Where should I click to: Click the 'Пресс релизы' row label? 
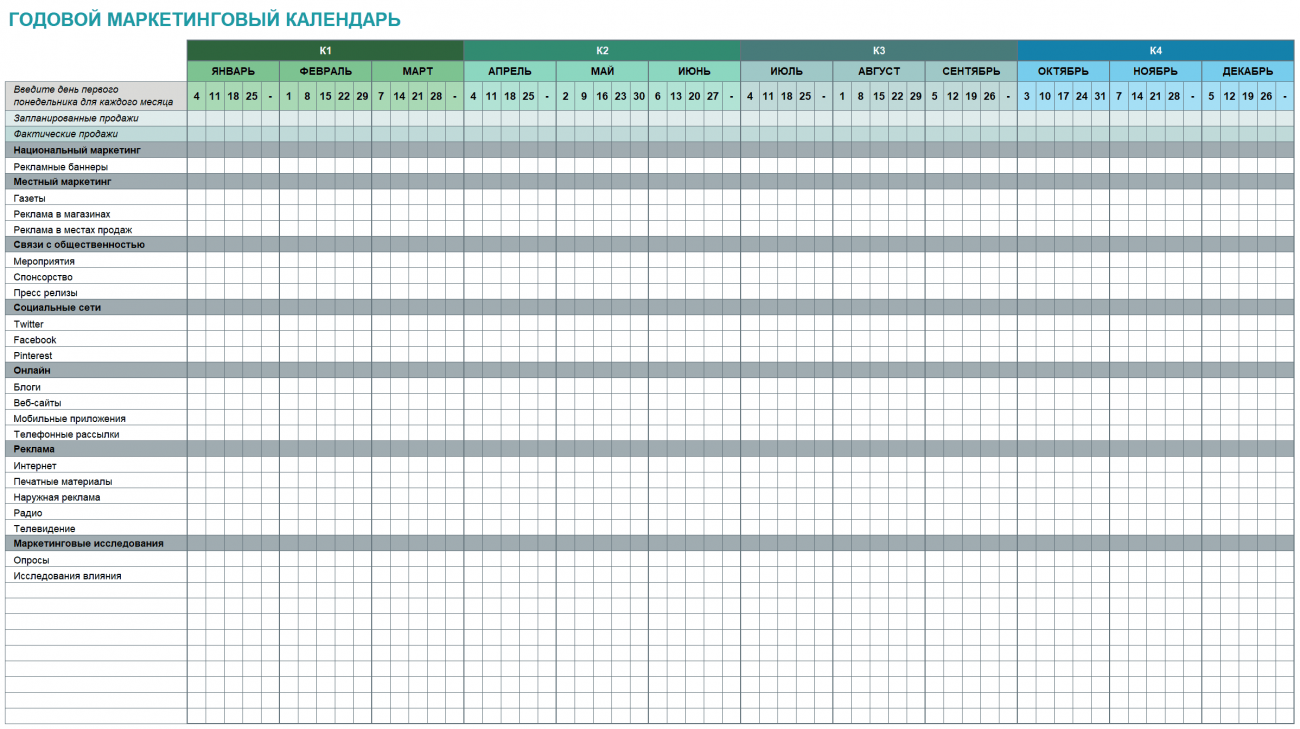coord(96,293)
